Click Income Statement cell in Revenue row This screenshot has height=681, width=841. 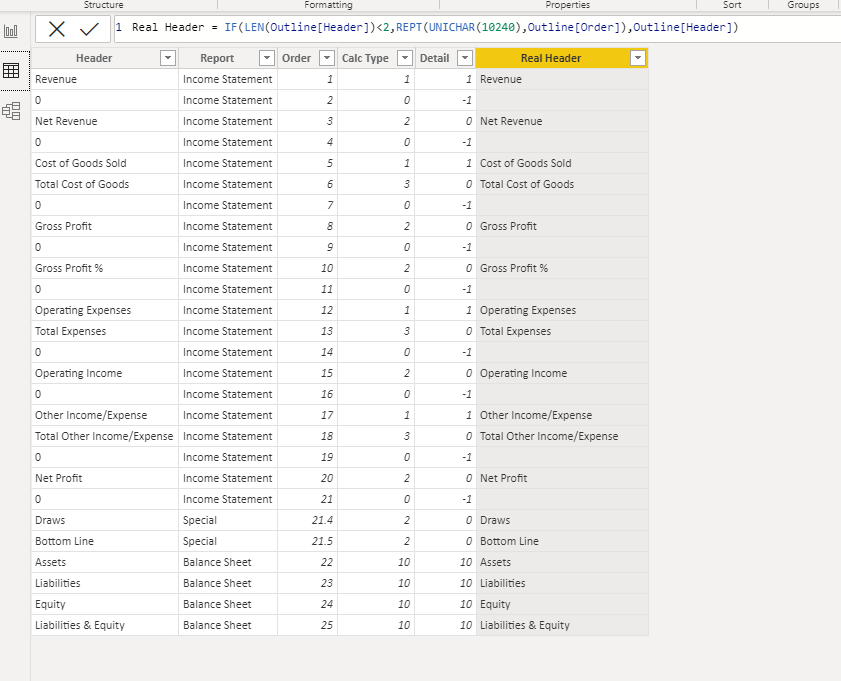(228, 79)
